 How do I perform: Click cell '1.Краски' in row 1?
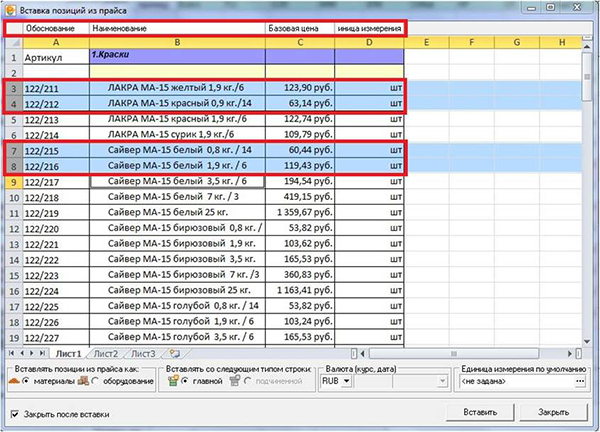point(177,56)
